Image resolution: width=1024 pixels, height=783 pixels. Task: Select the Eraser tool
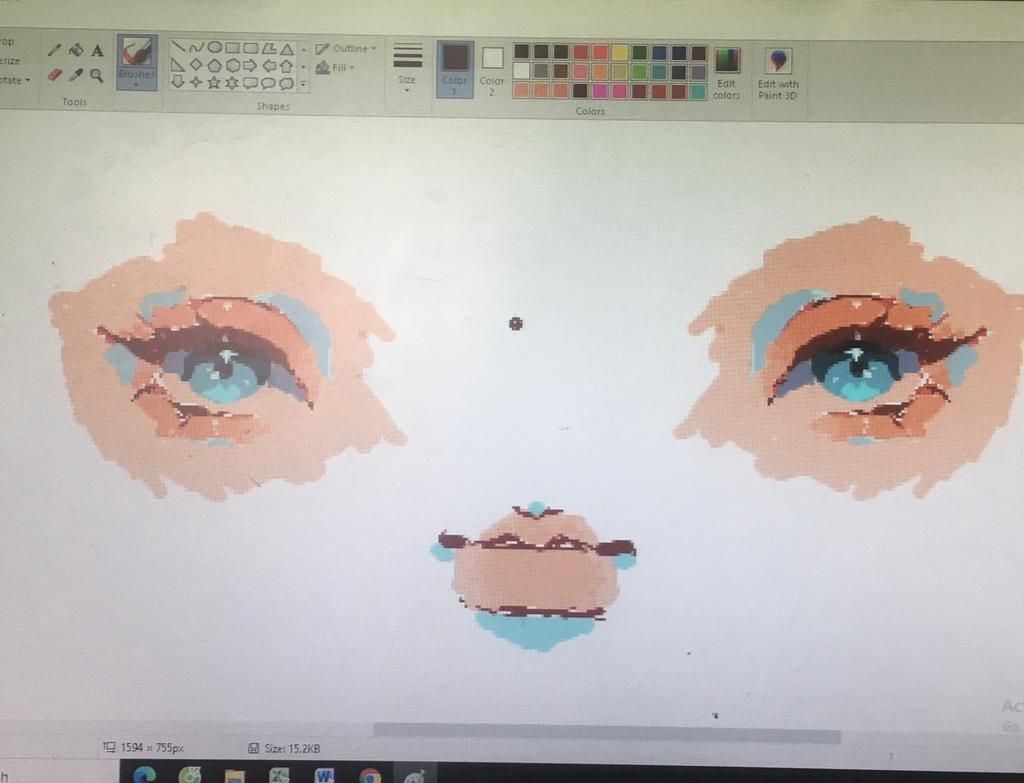(54, 75)
